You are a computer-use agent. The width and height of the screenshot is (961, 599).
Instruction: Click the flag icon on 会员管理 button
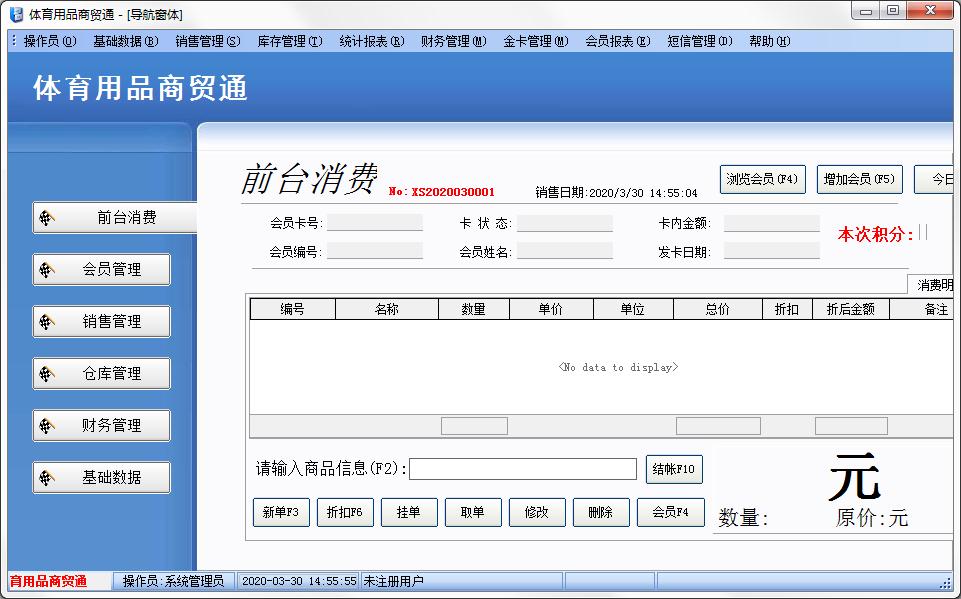(x=47, y=270)
